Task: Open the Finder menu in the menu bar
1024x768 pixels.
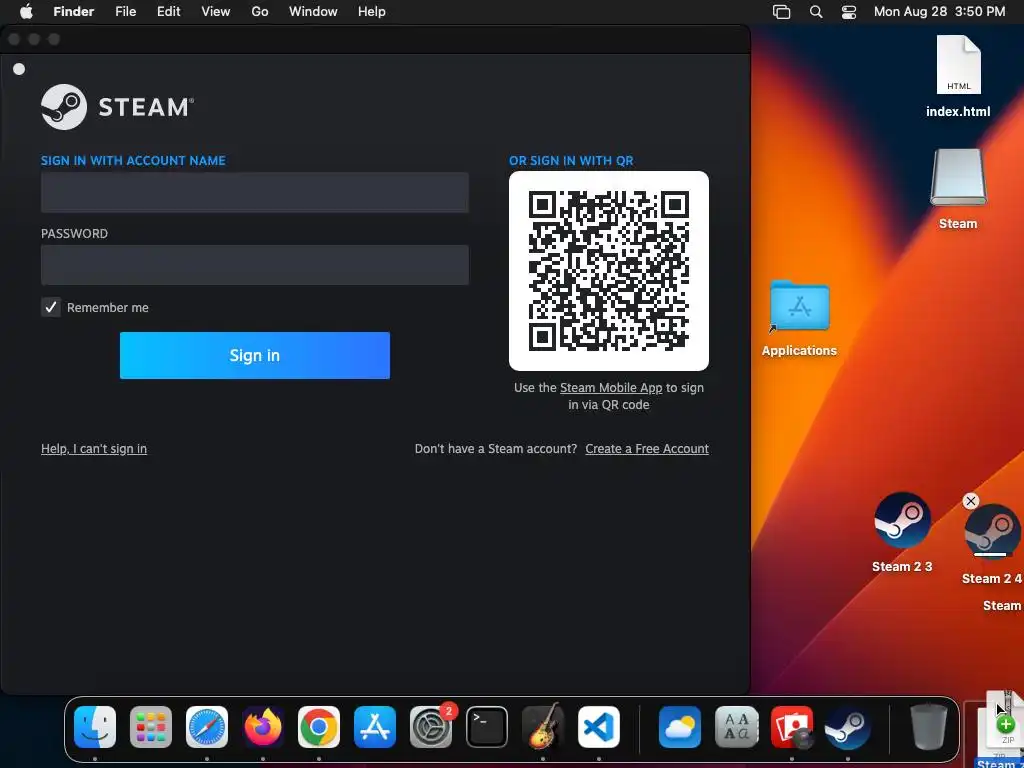Action: pyautogui.click(x=74, y=11)
